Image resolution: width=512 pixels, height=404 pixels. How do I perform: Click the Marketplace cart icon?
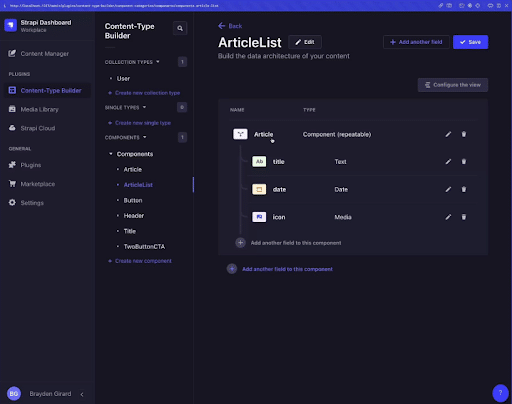tap(12, 184)
